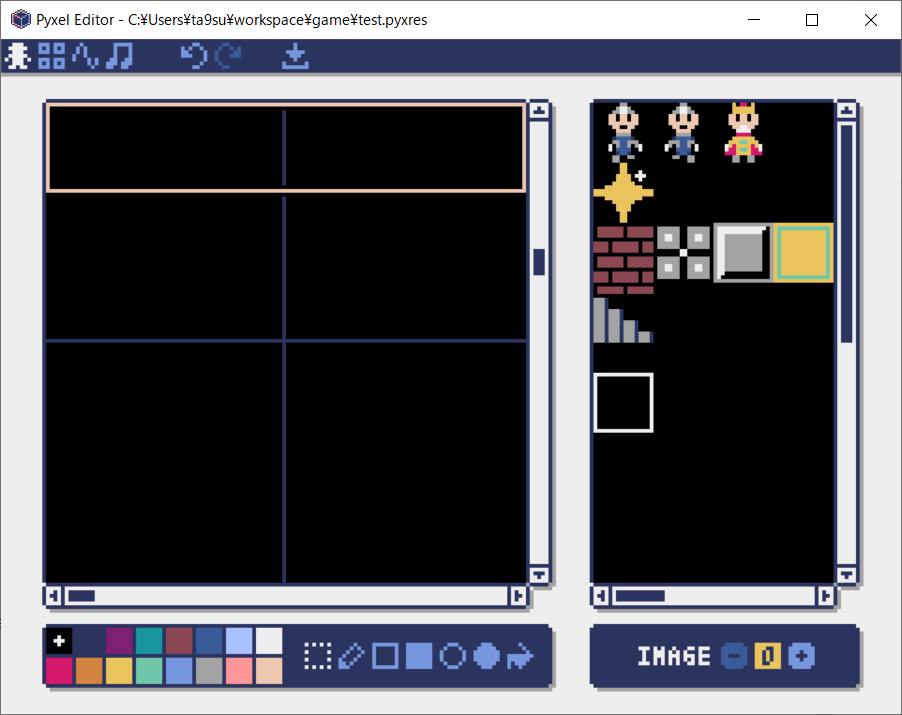Pick the dark navy color swatch
902x715 pixels.
[89, 641]
